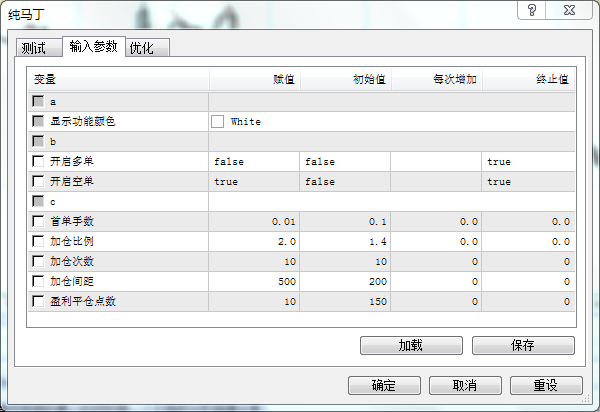Image resolution: width=600 pixels, height=412 pixels.
Task: Select the 输入参数 tab
Action: [93, 47]
